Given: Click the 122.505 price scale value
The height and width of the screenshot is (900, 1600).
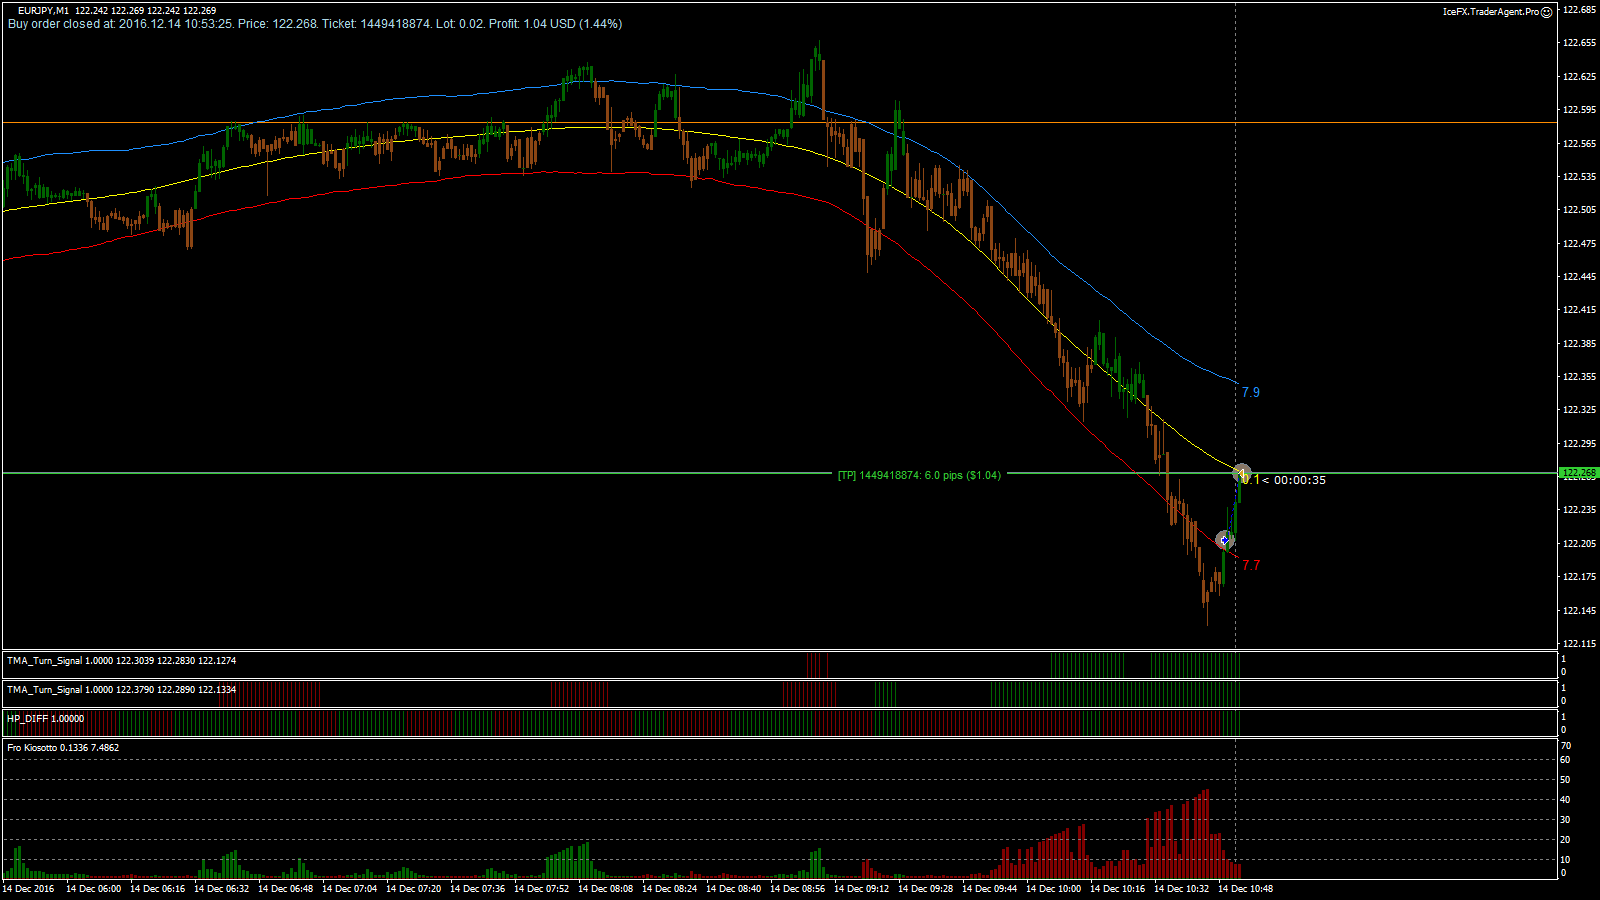Looking at the screenshot, I should pos(1579,210).
